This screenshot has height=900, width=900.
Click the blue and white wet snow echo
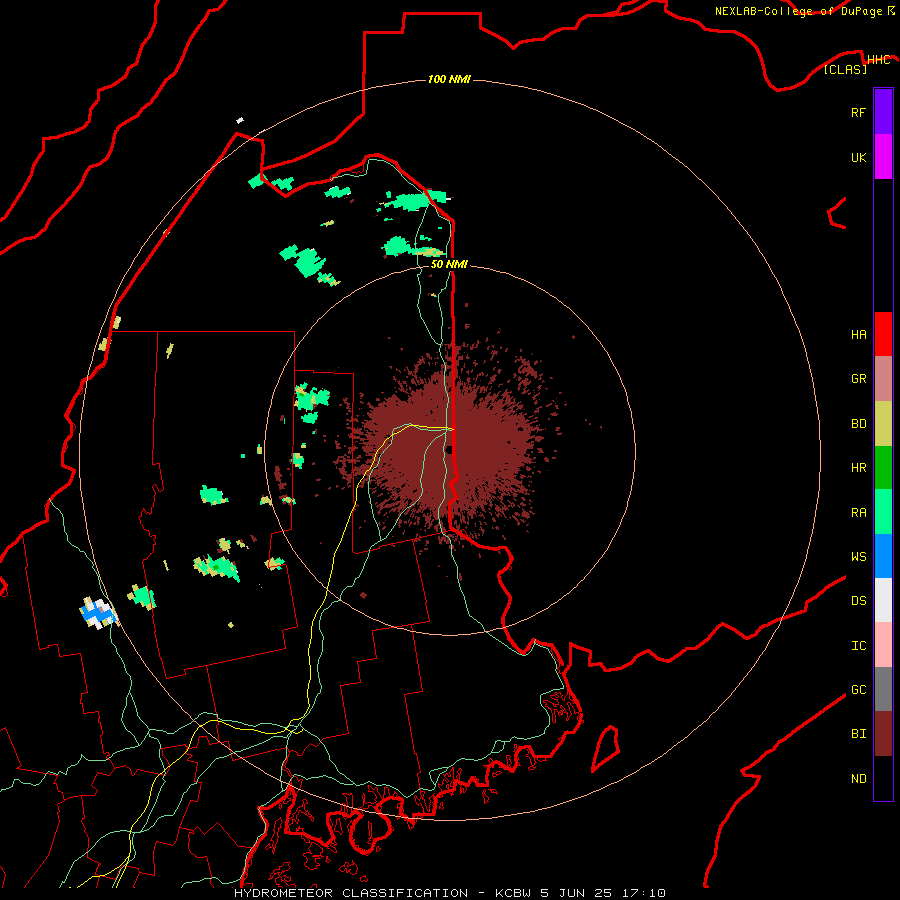point(98,613)
